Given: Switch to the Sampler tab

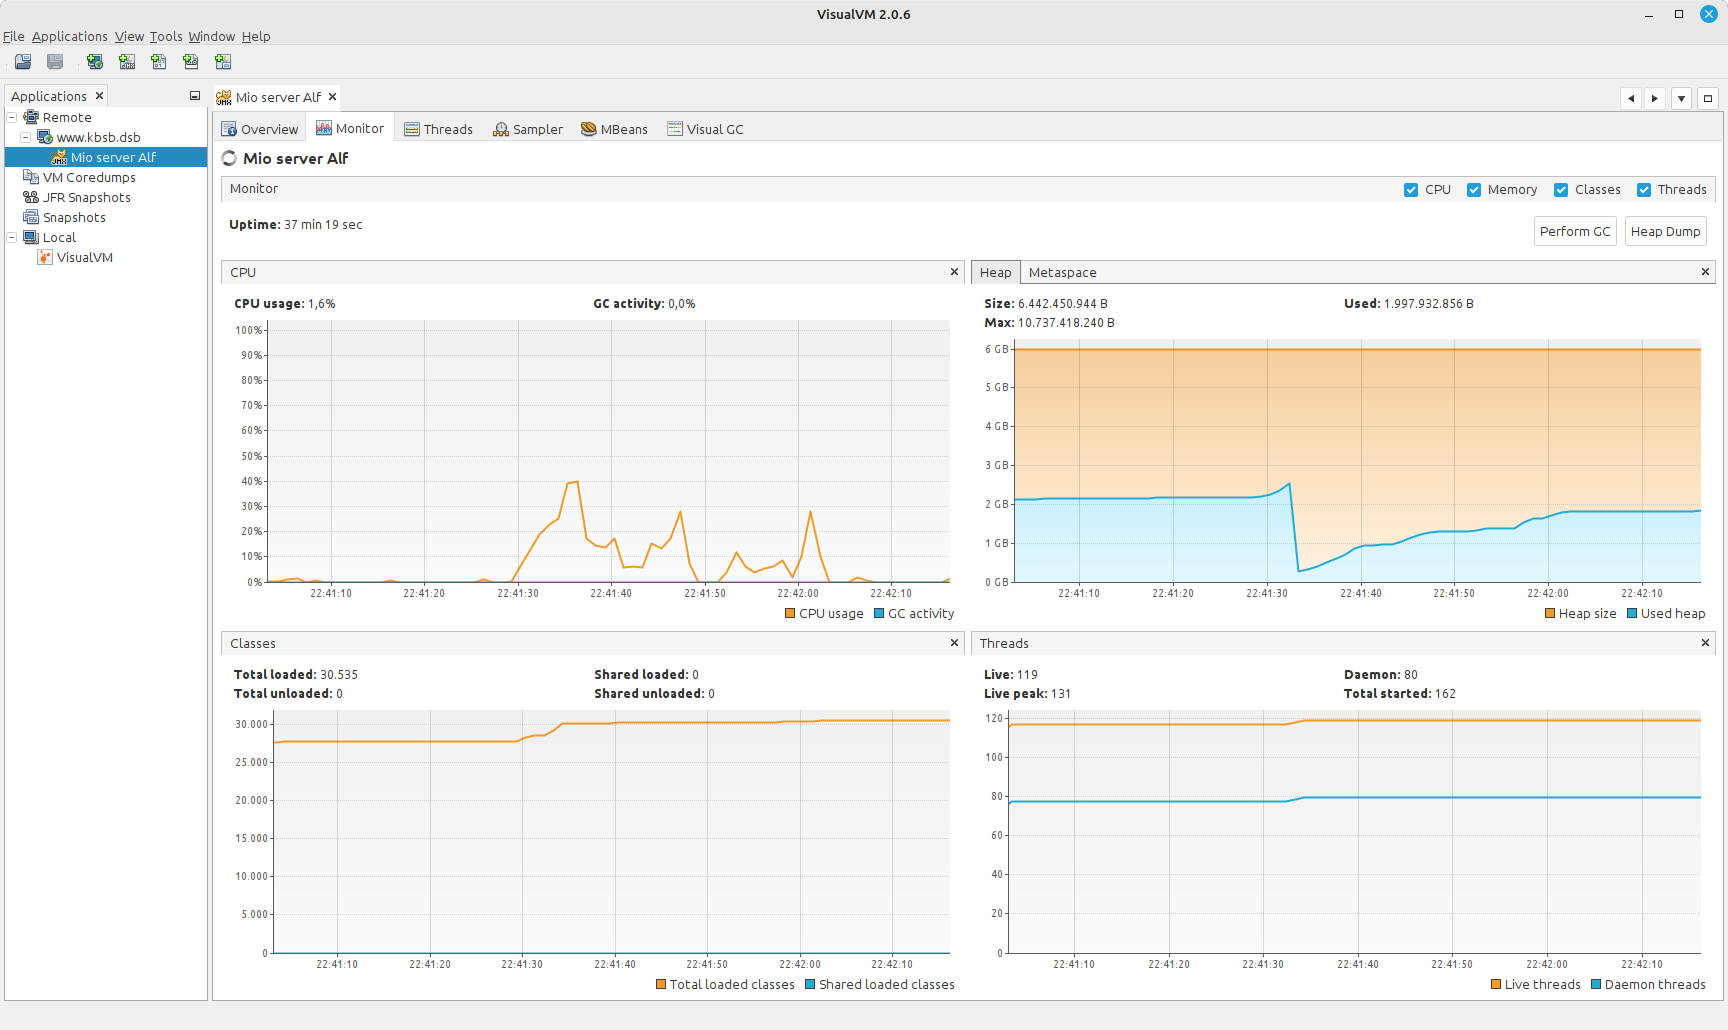Looking at the screenshot, I should tap(528, 129).
